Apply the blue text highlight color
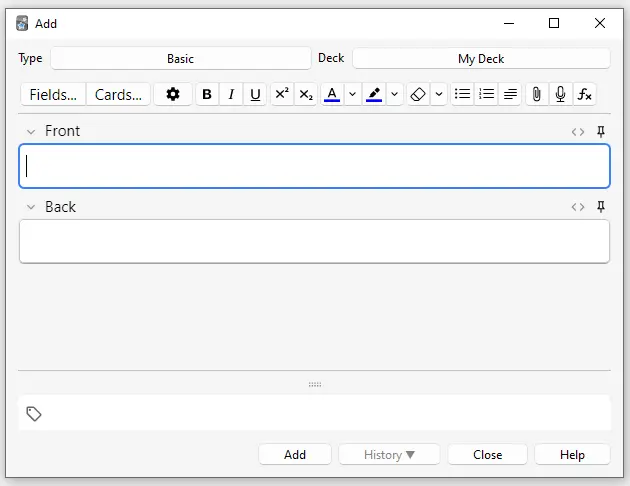 374,94
